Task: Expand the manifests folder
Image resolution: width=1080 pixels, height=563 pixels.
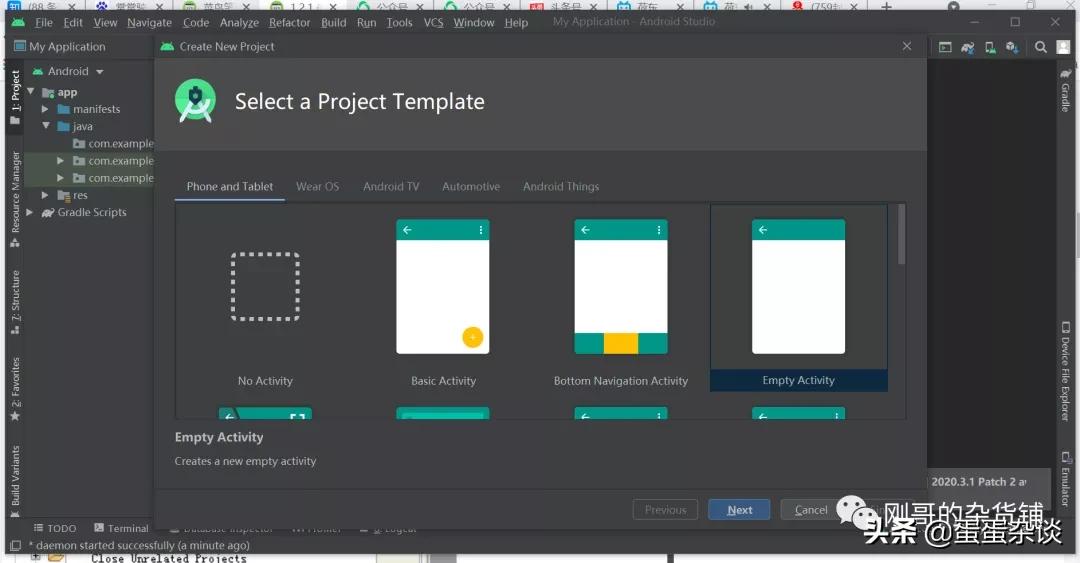Action: coord(45,109)
